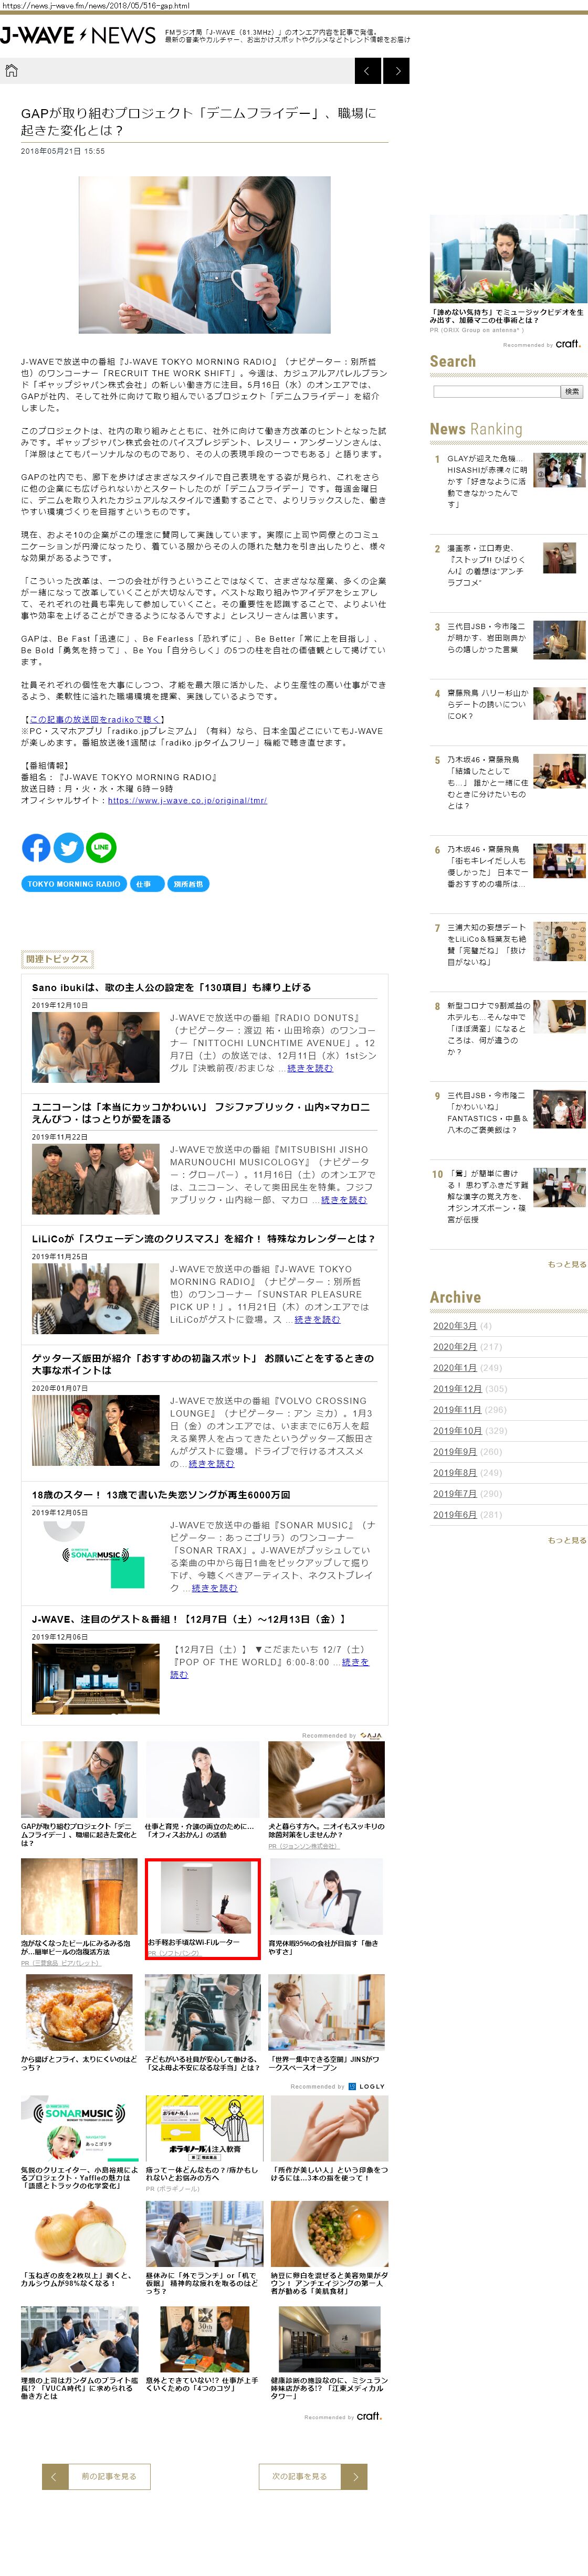Viewport: 588px width, 2576px height.
Task: Open the 2020年3月 archive link
Action: pos(454,1326)
